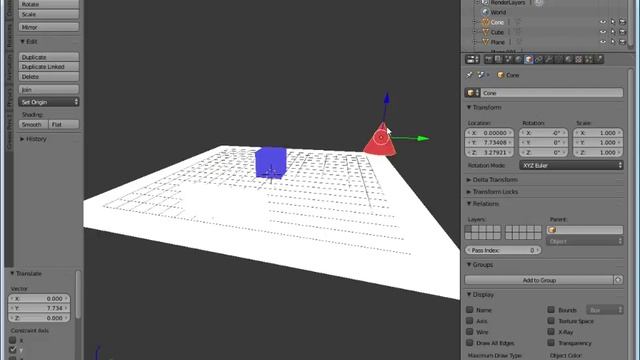Screen dimensions: 640x360
Task: Collapse the Edit panel
Action: 29,42
